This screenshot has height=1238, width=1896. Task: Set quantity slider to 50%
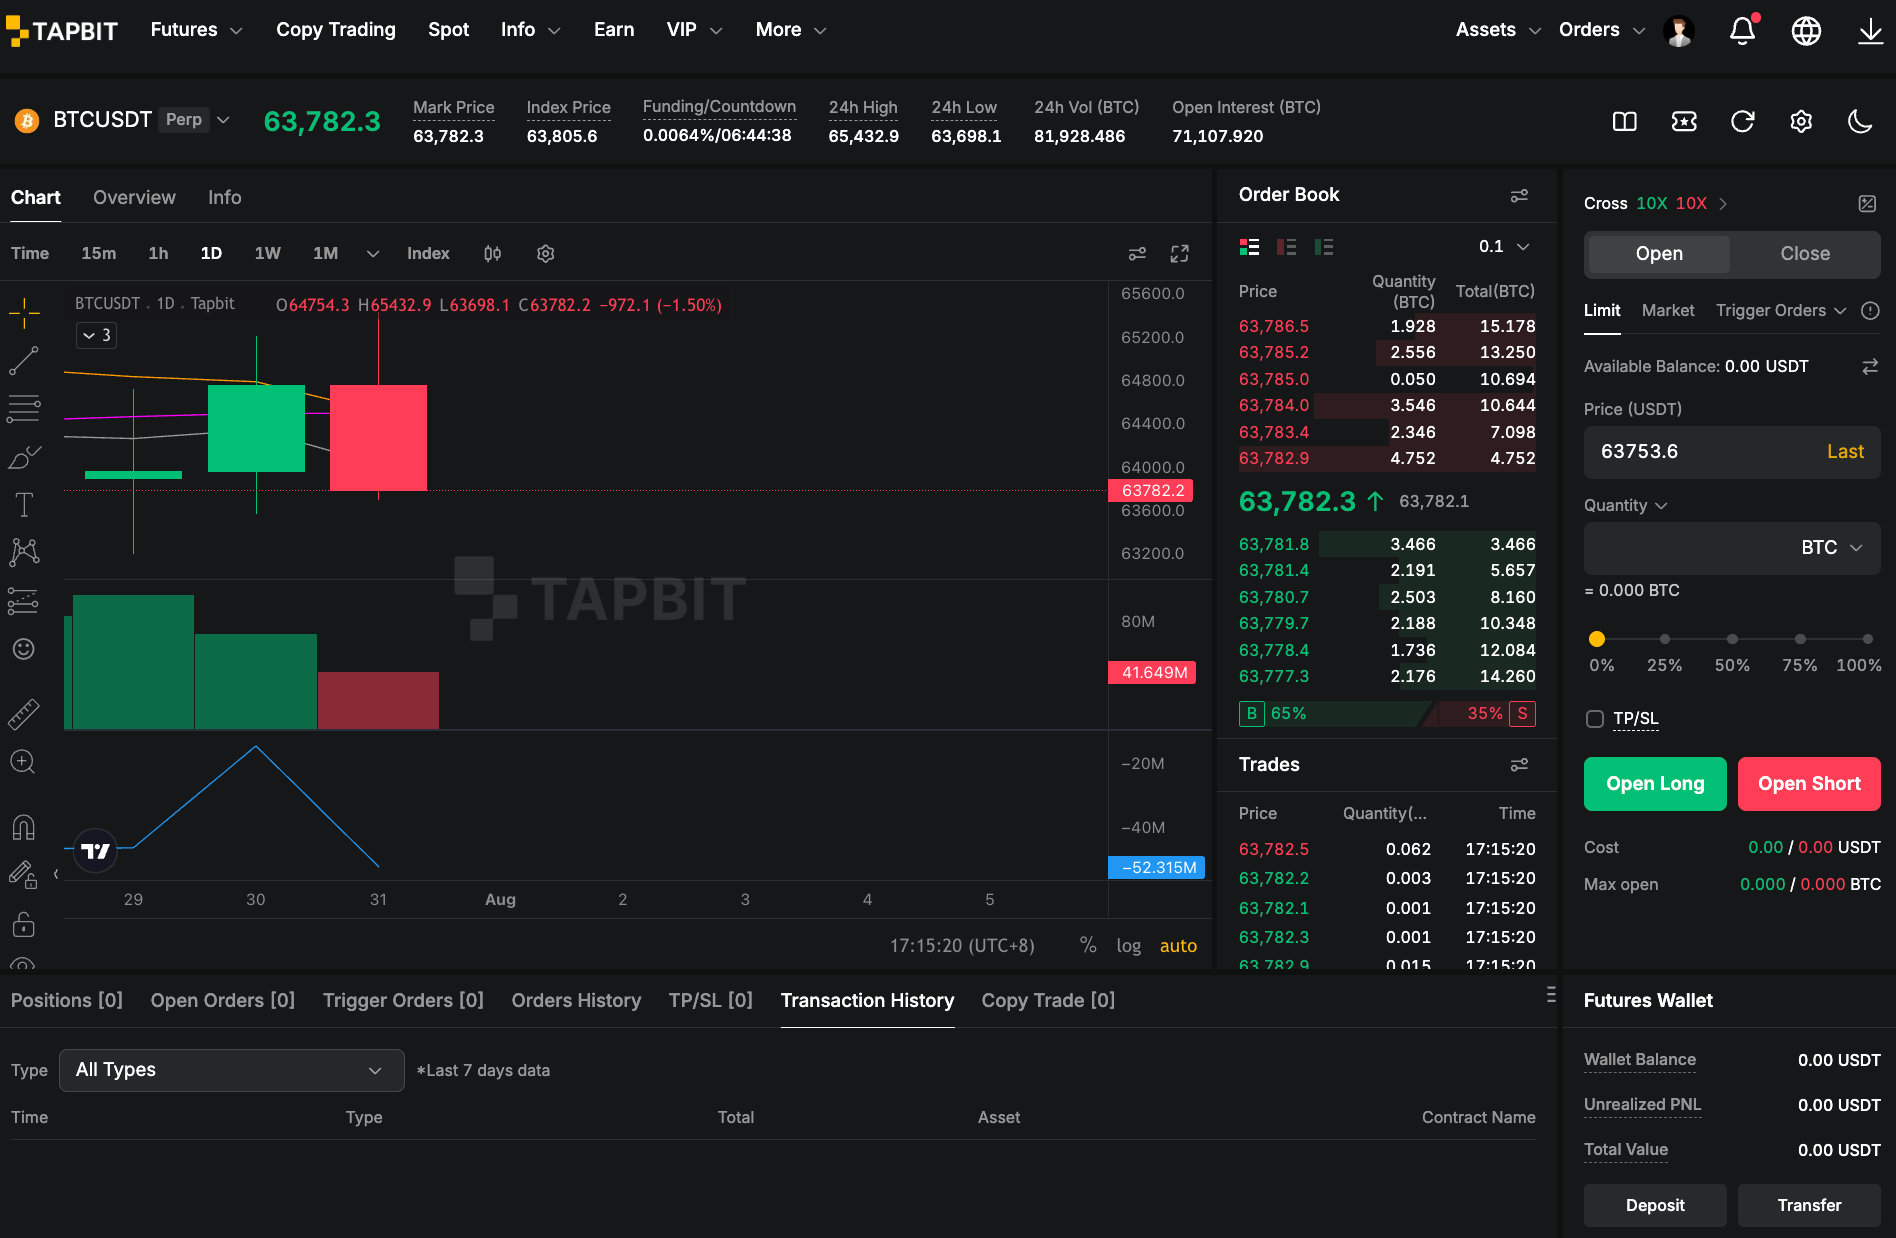click(x=1732, y=639)
